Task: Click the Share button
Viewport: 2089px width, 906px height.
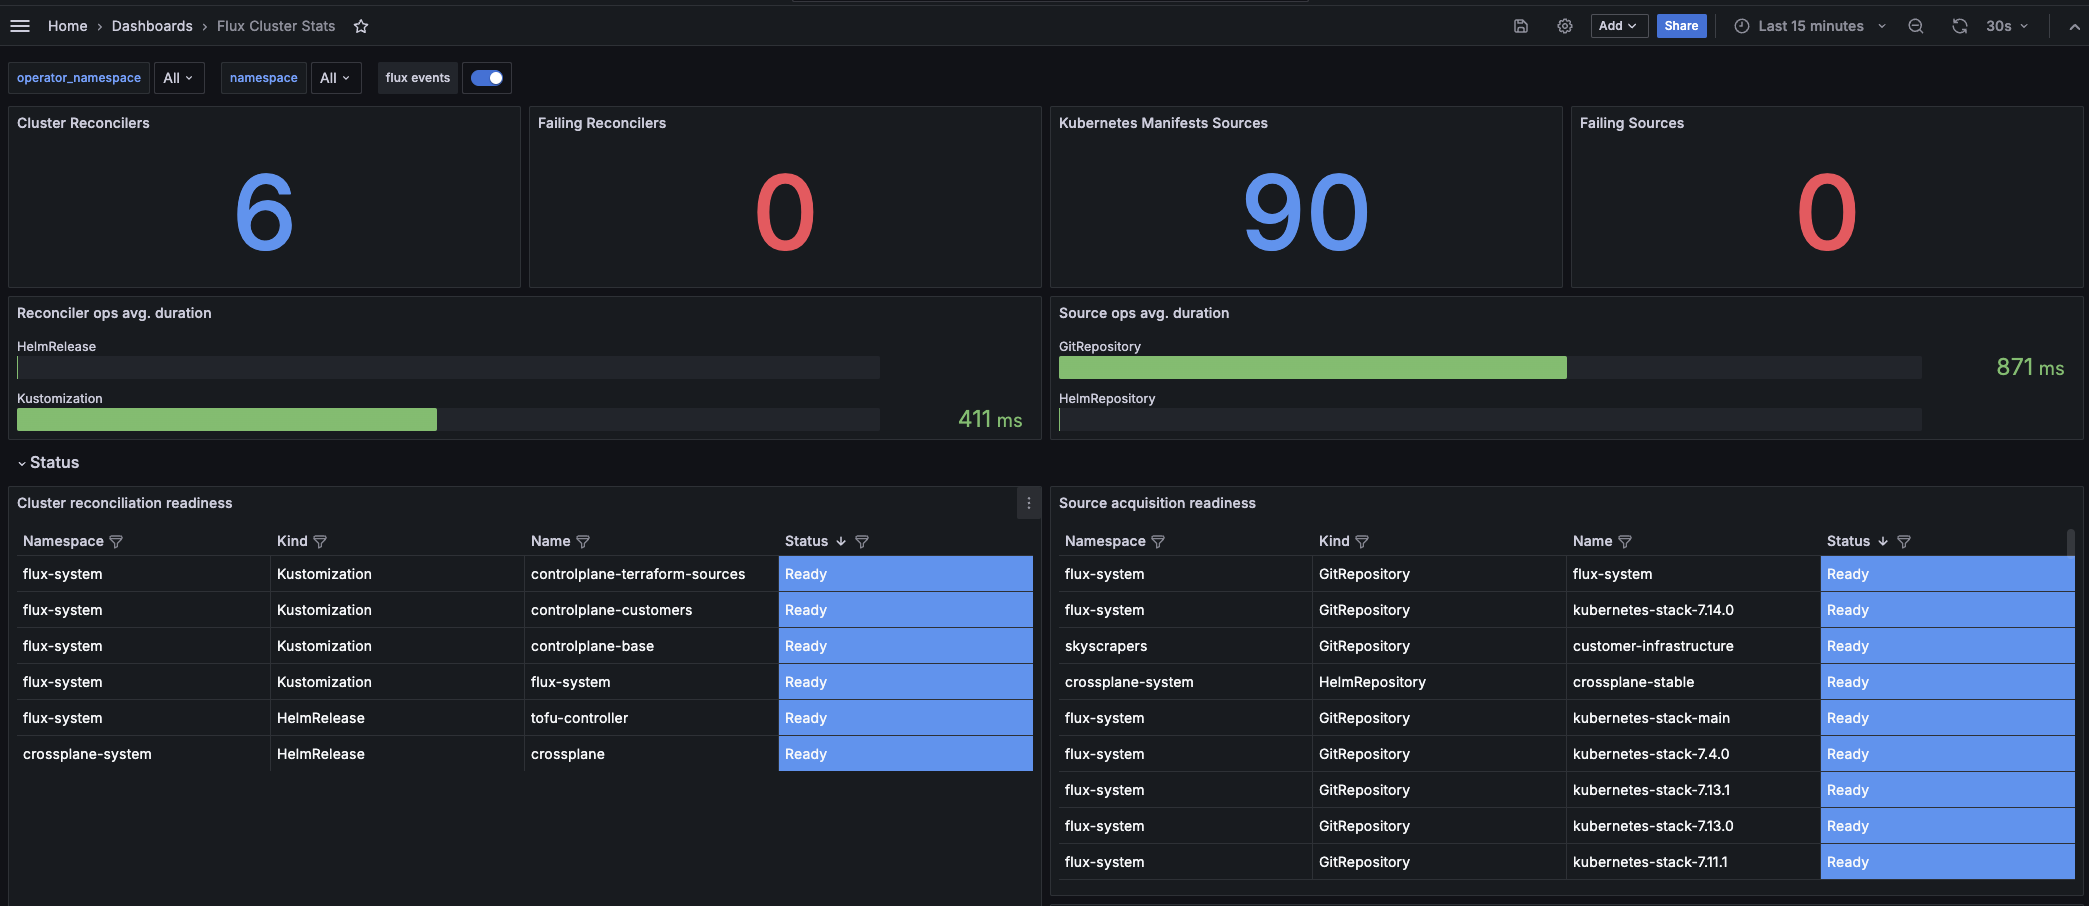Action: tap(1681, 25)
